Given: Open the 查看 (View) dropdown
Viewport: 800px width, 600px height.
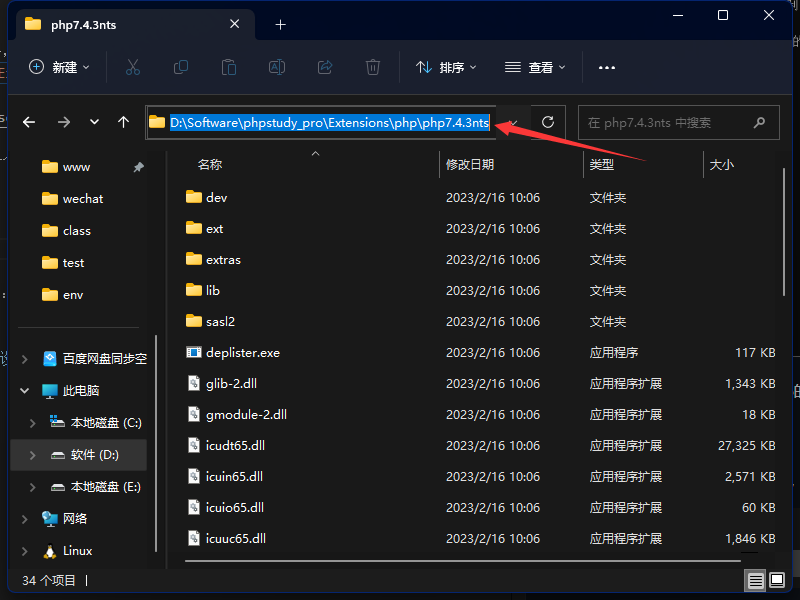Looking at the screenshot, I should pyautogui.click(x=535, y=67).
